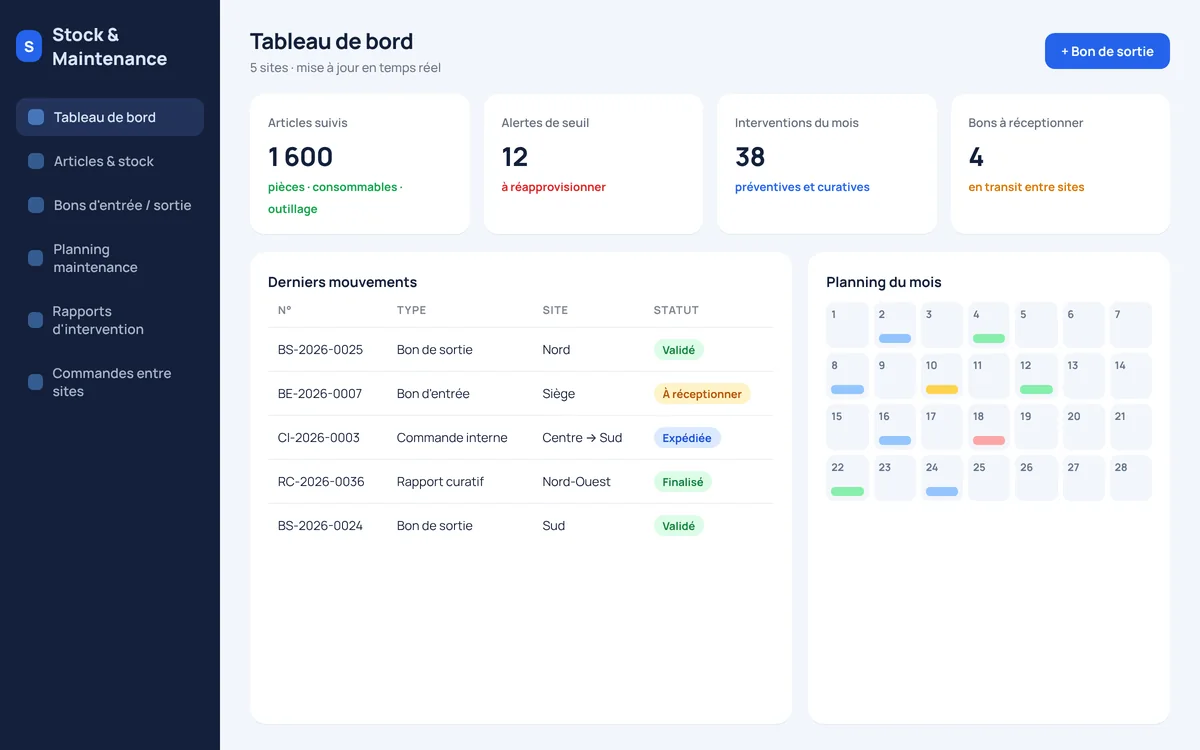
Task: Click the + Bon de sortie button
Action: pyautogui.click(x=1107, y=51)
